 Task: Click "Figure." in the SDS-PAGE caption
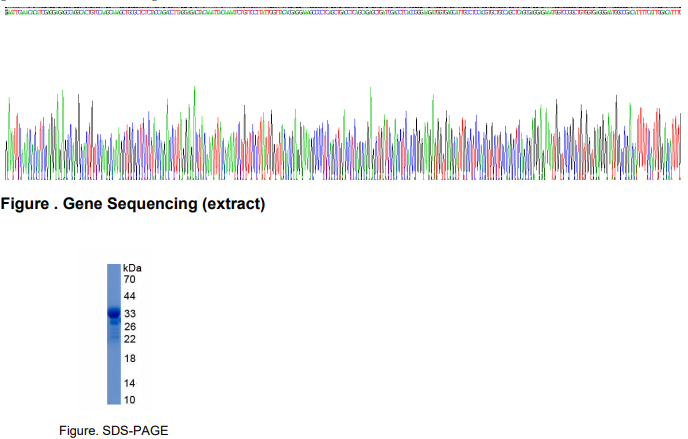(77, 430)
